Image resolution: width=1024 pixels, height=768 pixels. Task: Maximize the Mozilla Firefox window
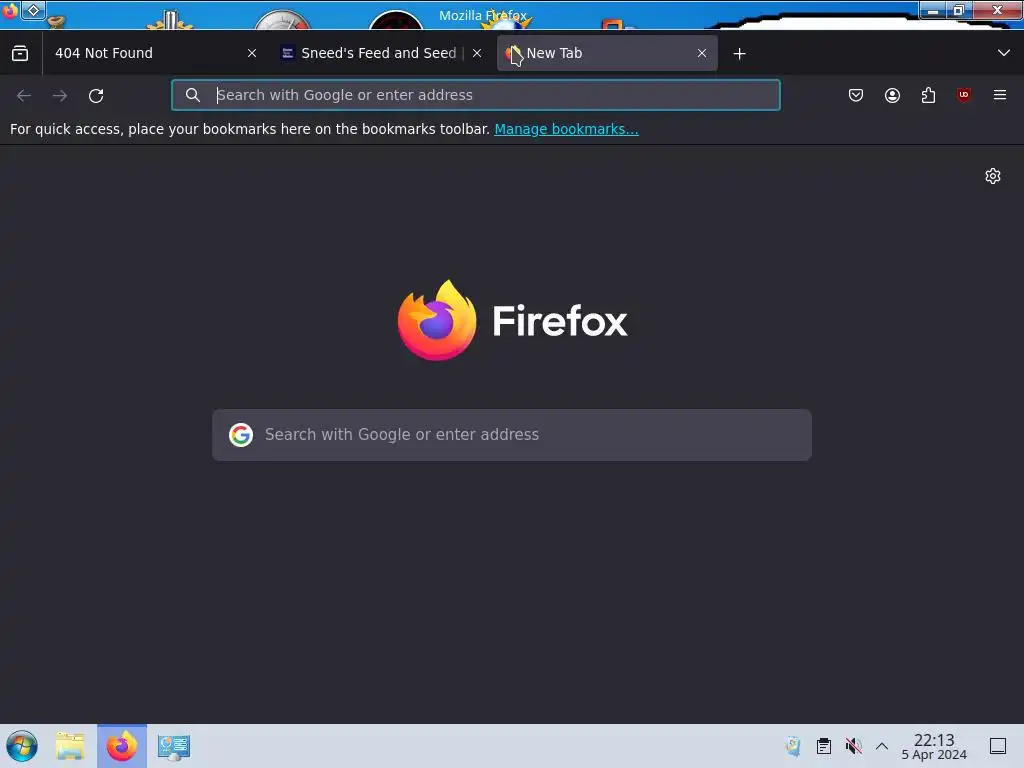click(959, 10)
